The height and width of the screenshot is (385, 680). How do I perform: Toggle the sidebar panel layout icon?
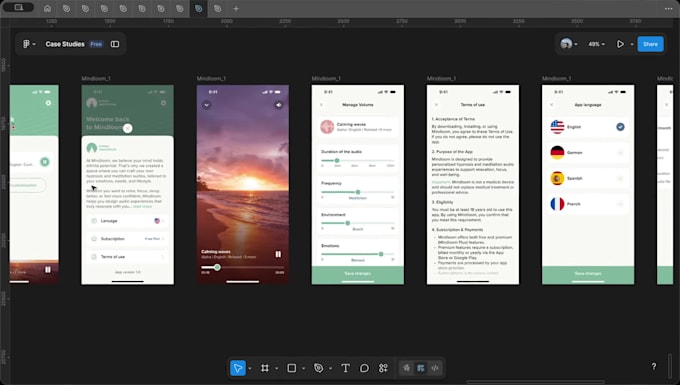click(115, 44)
